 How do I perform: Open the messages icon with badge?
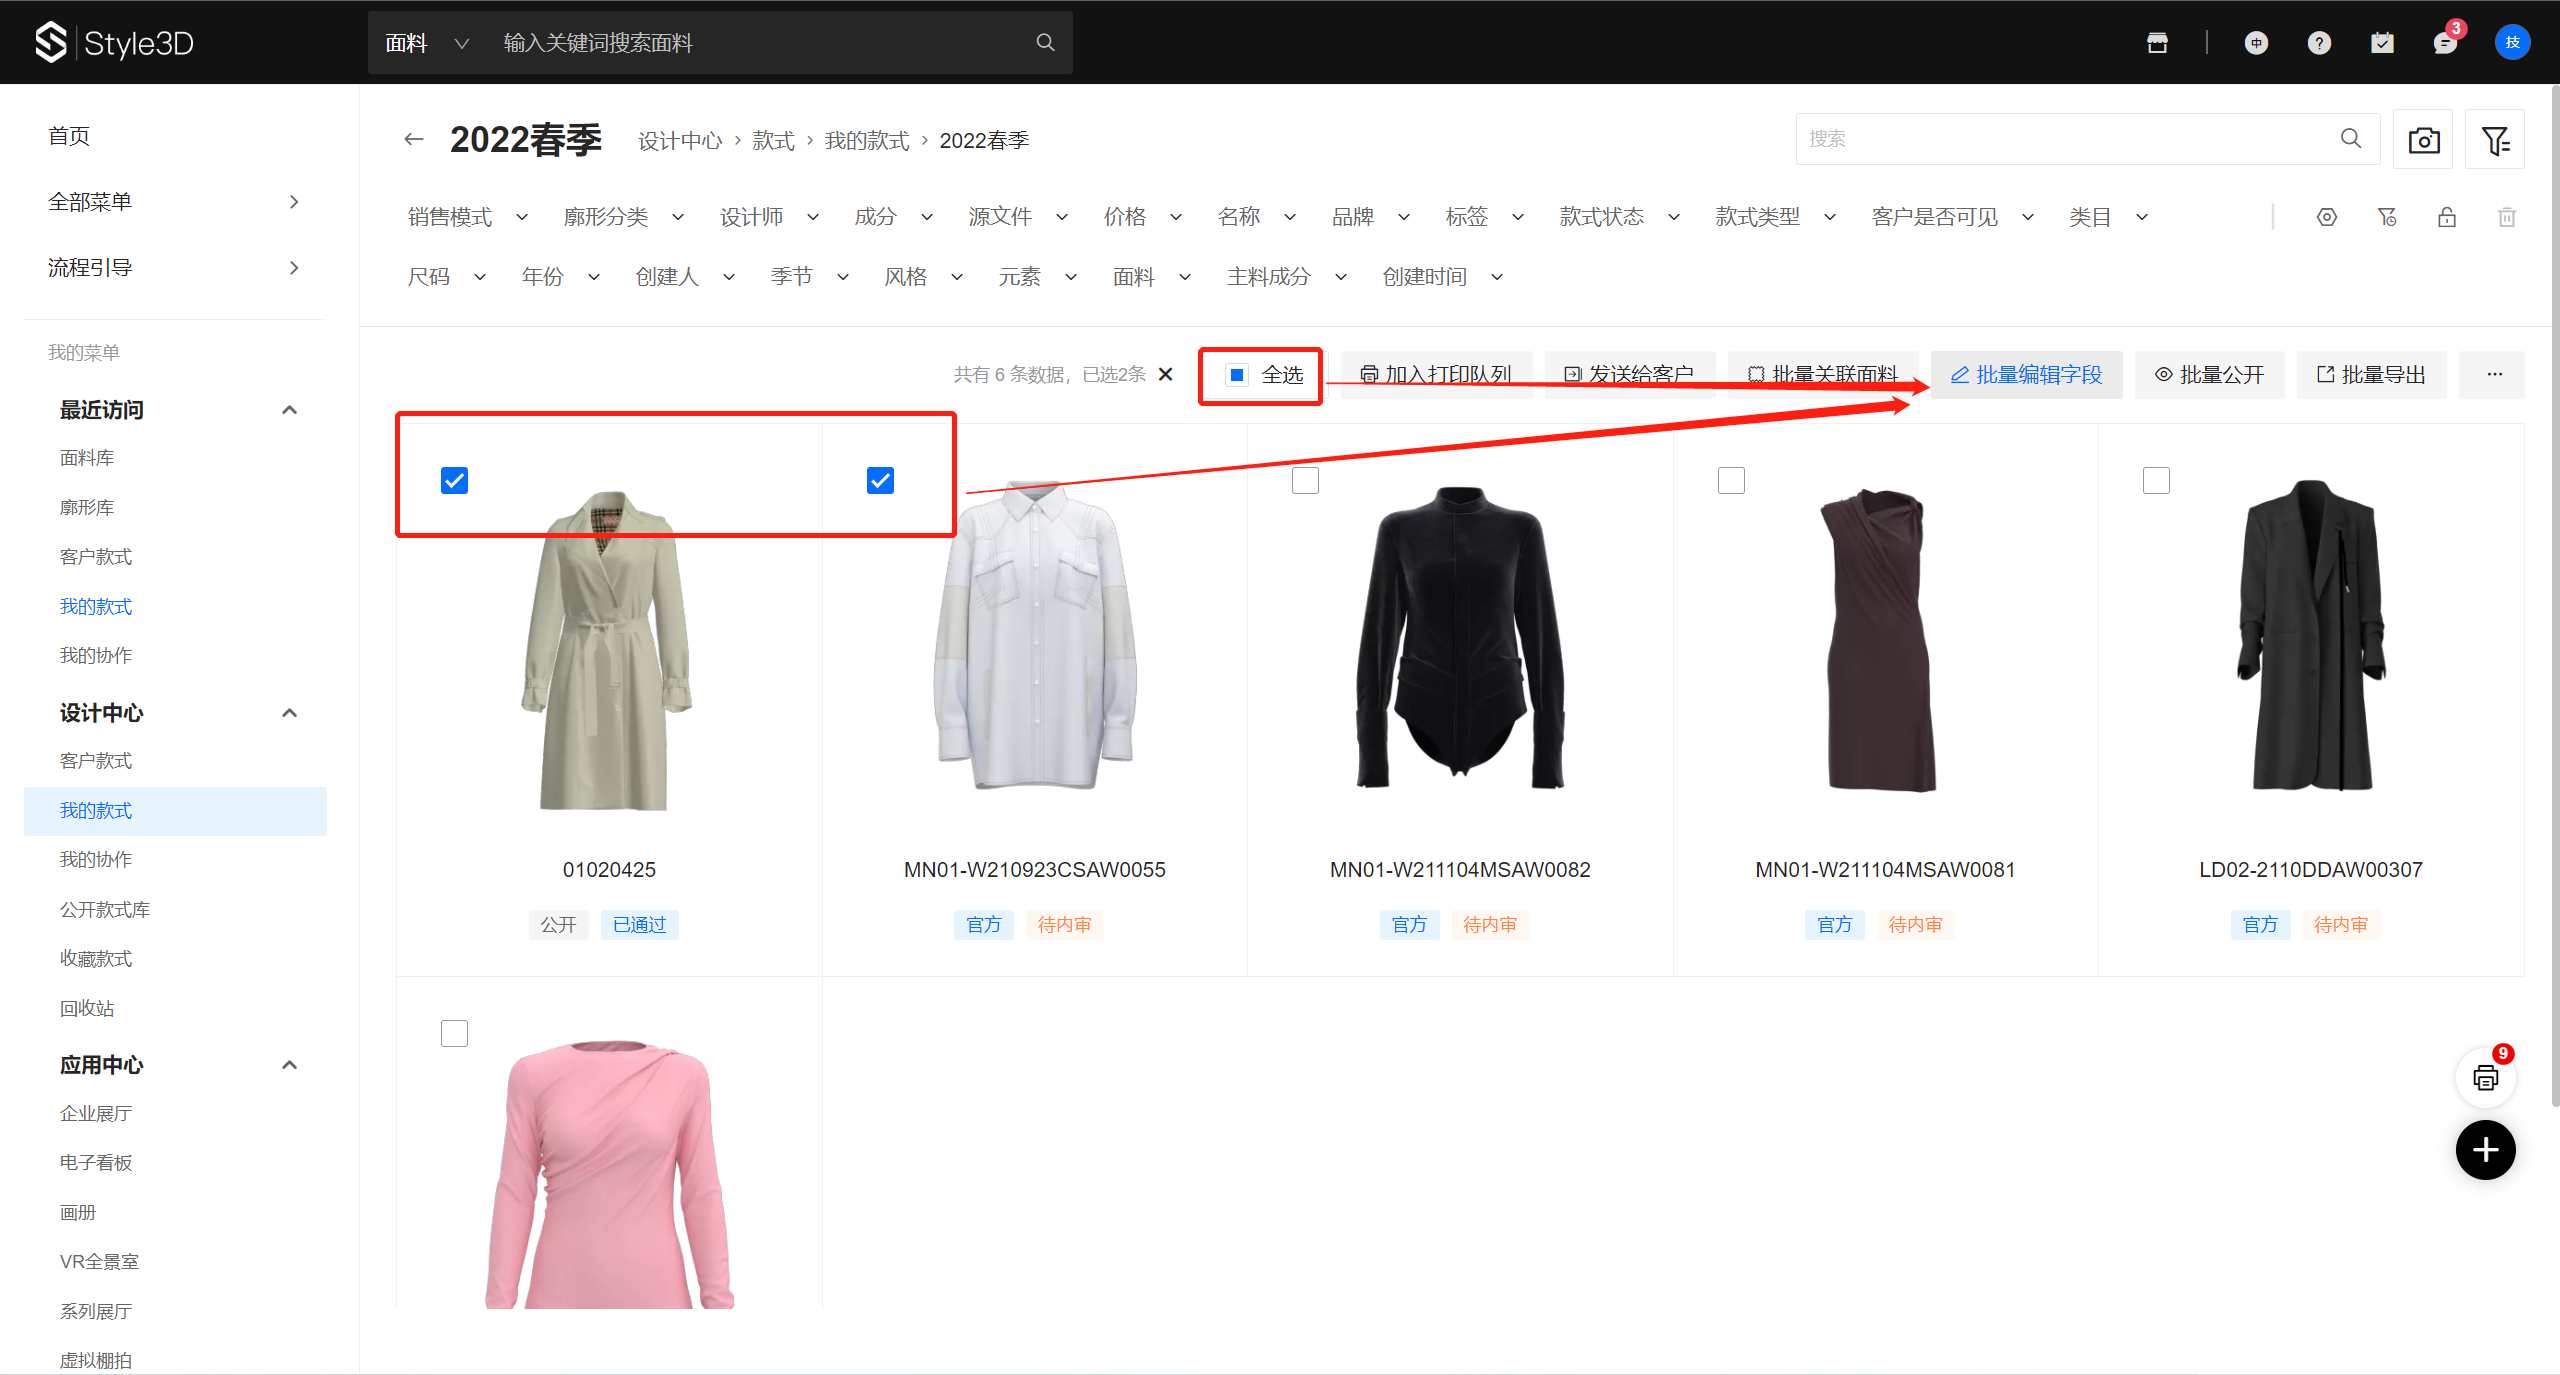[x=2444, y=43]
